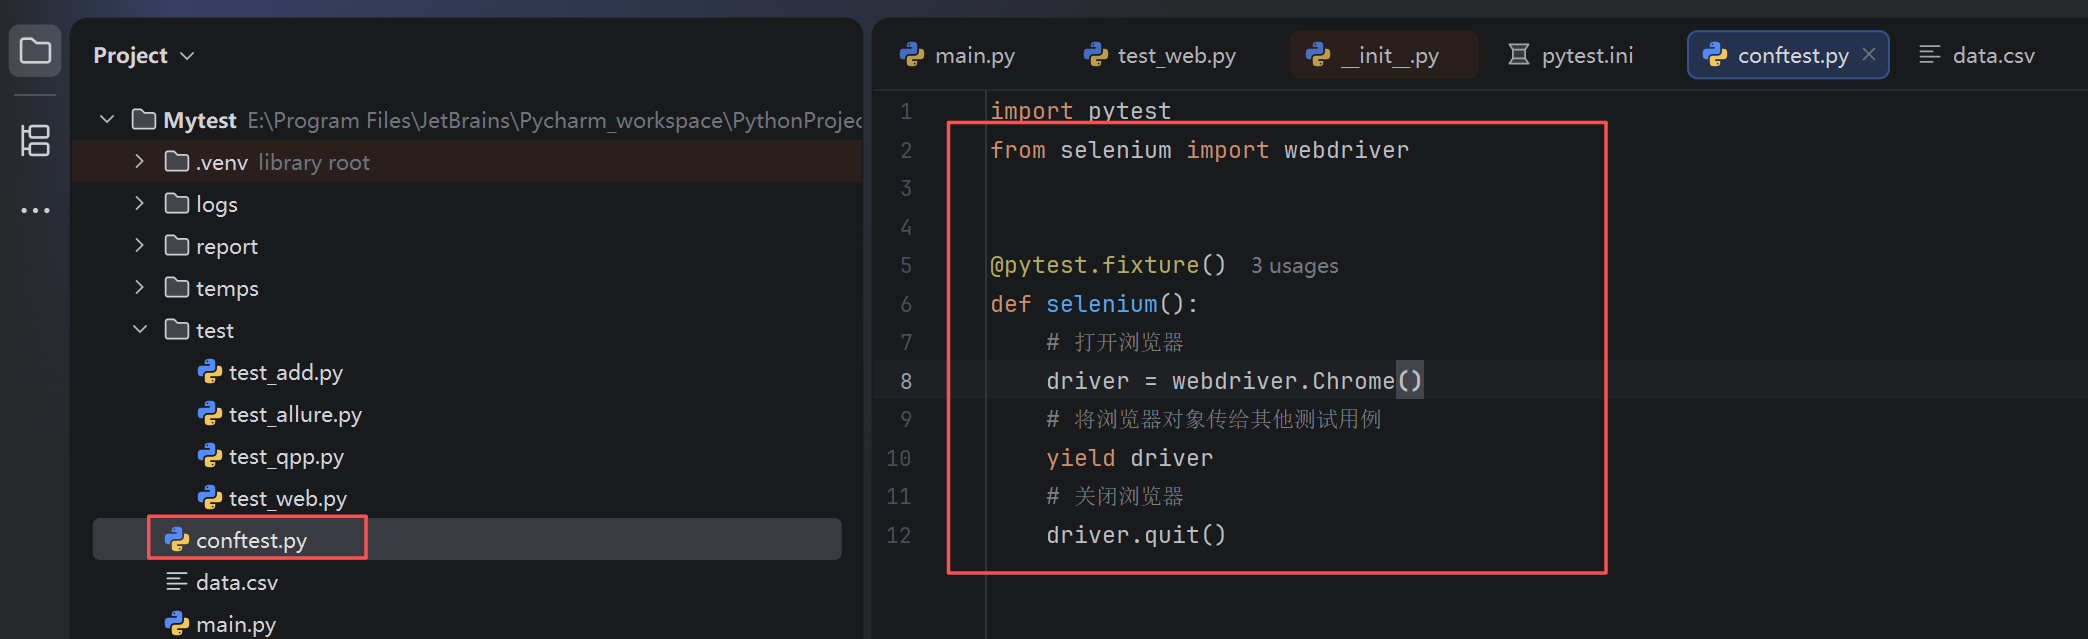
Task: Click the data.csv tab file icon
Action: 1930,54
